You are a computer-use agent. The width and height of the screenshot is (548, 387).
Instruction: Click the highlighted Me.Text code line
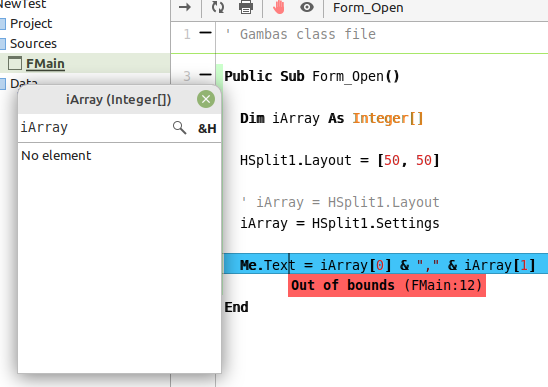point(387,265)
